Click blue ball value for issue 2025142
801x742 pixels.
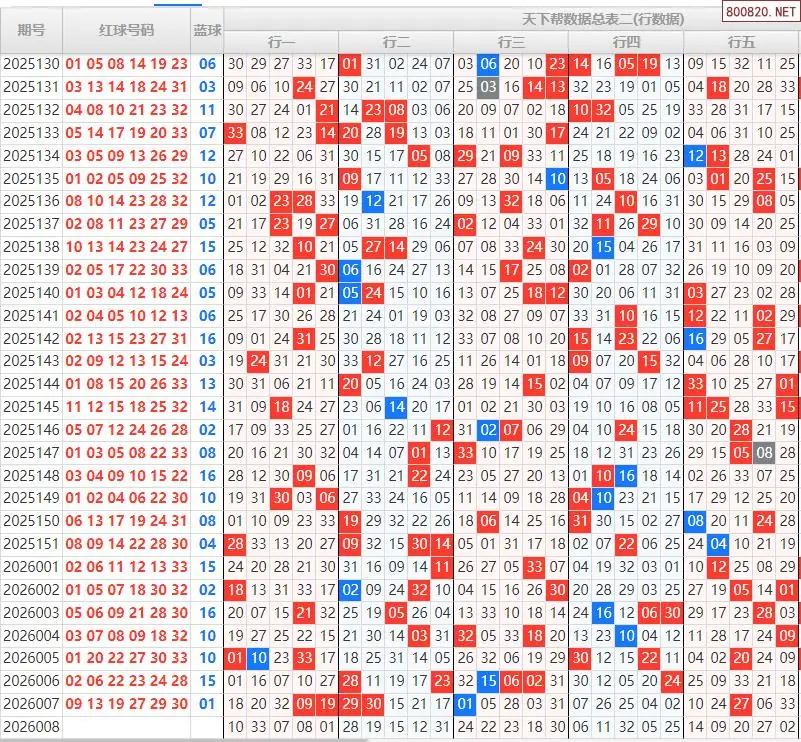(x=207, y=339)
